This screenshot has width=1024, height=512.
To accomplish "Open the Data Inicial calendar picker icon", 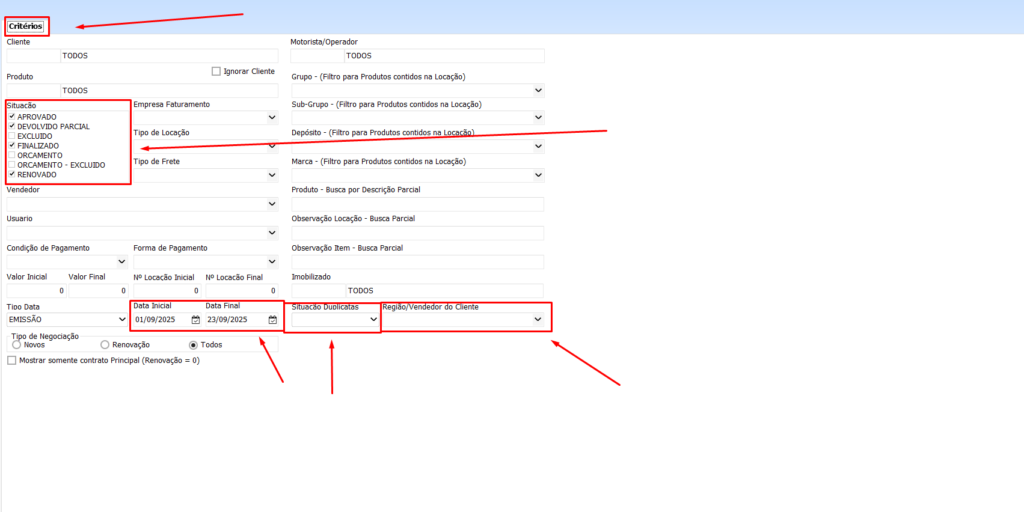I will coord(196,320).
